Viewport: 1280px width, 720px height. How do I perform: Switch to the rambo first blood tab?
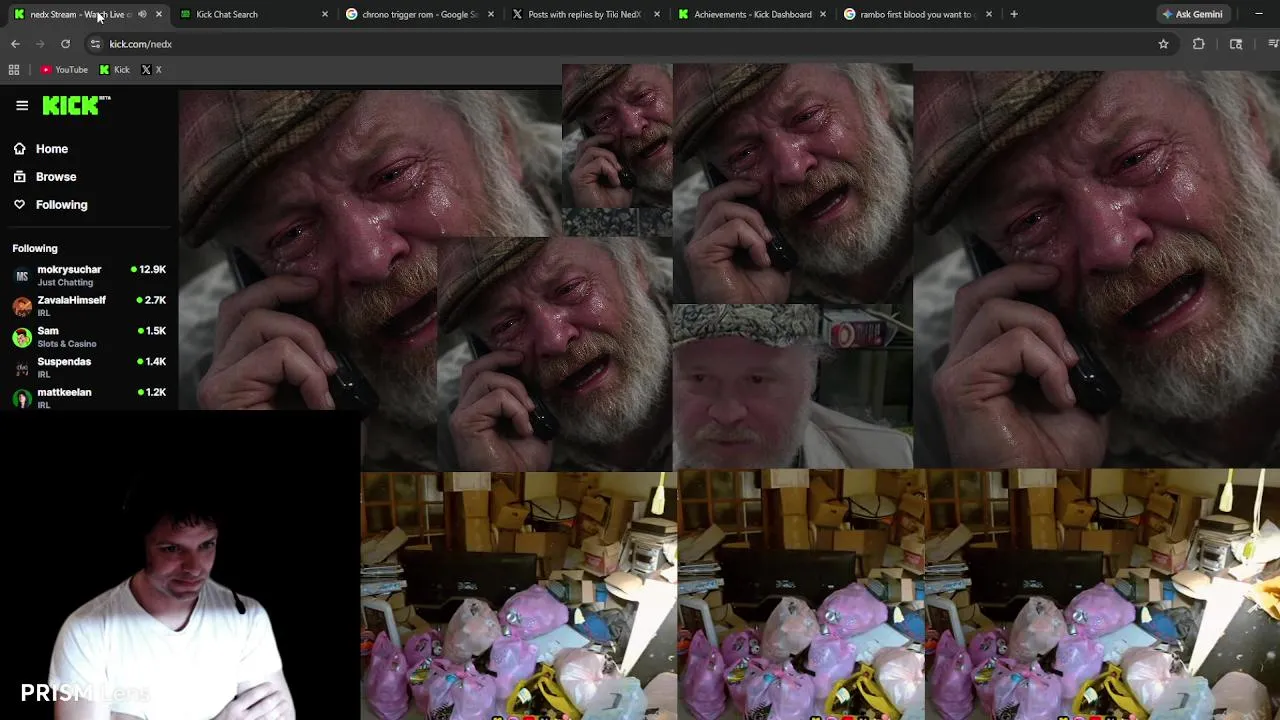[916, 14]
